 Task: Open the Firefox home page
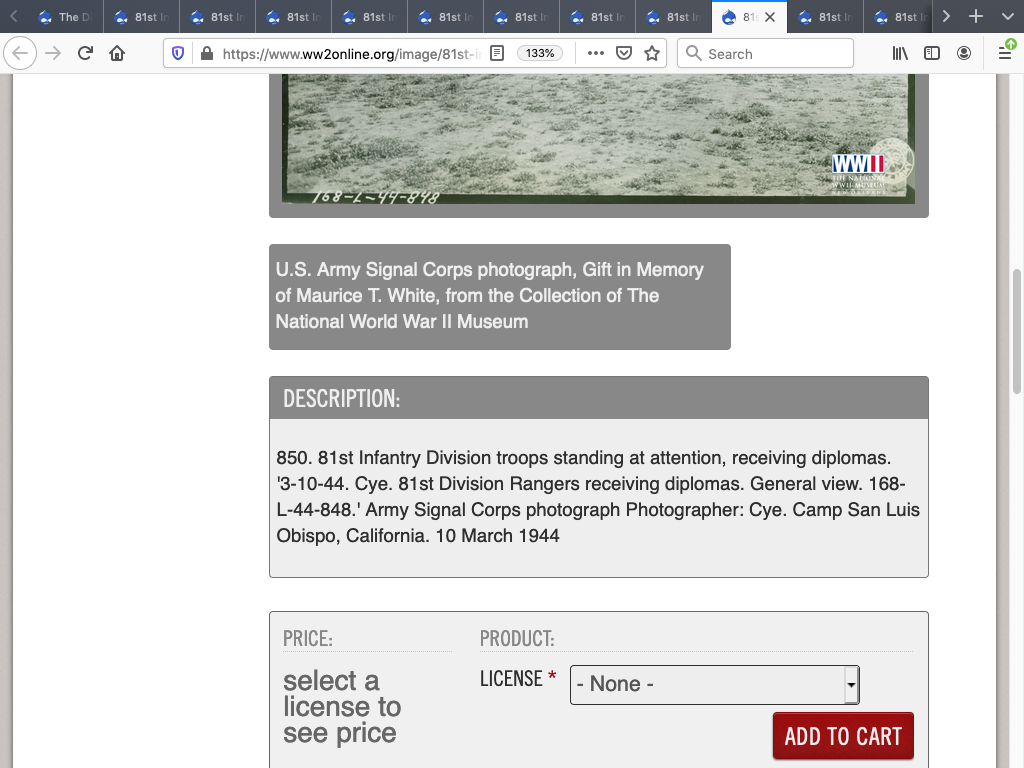point(117,54)
